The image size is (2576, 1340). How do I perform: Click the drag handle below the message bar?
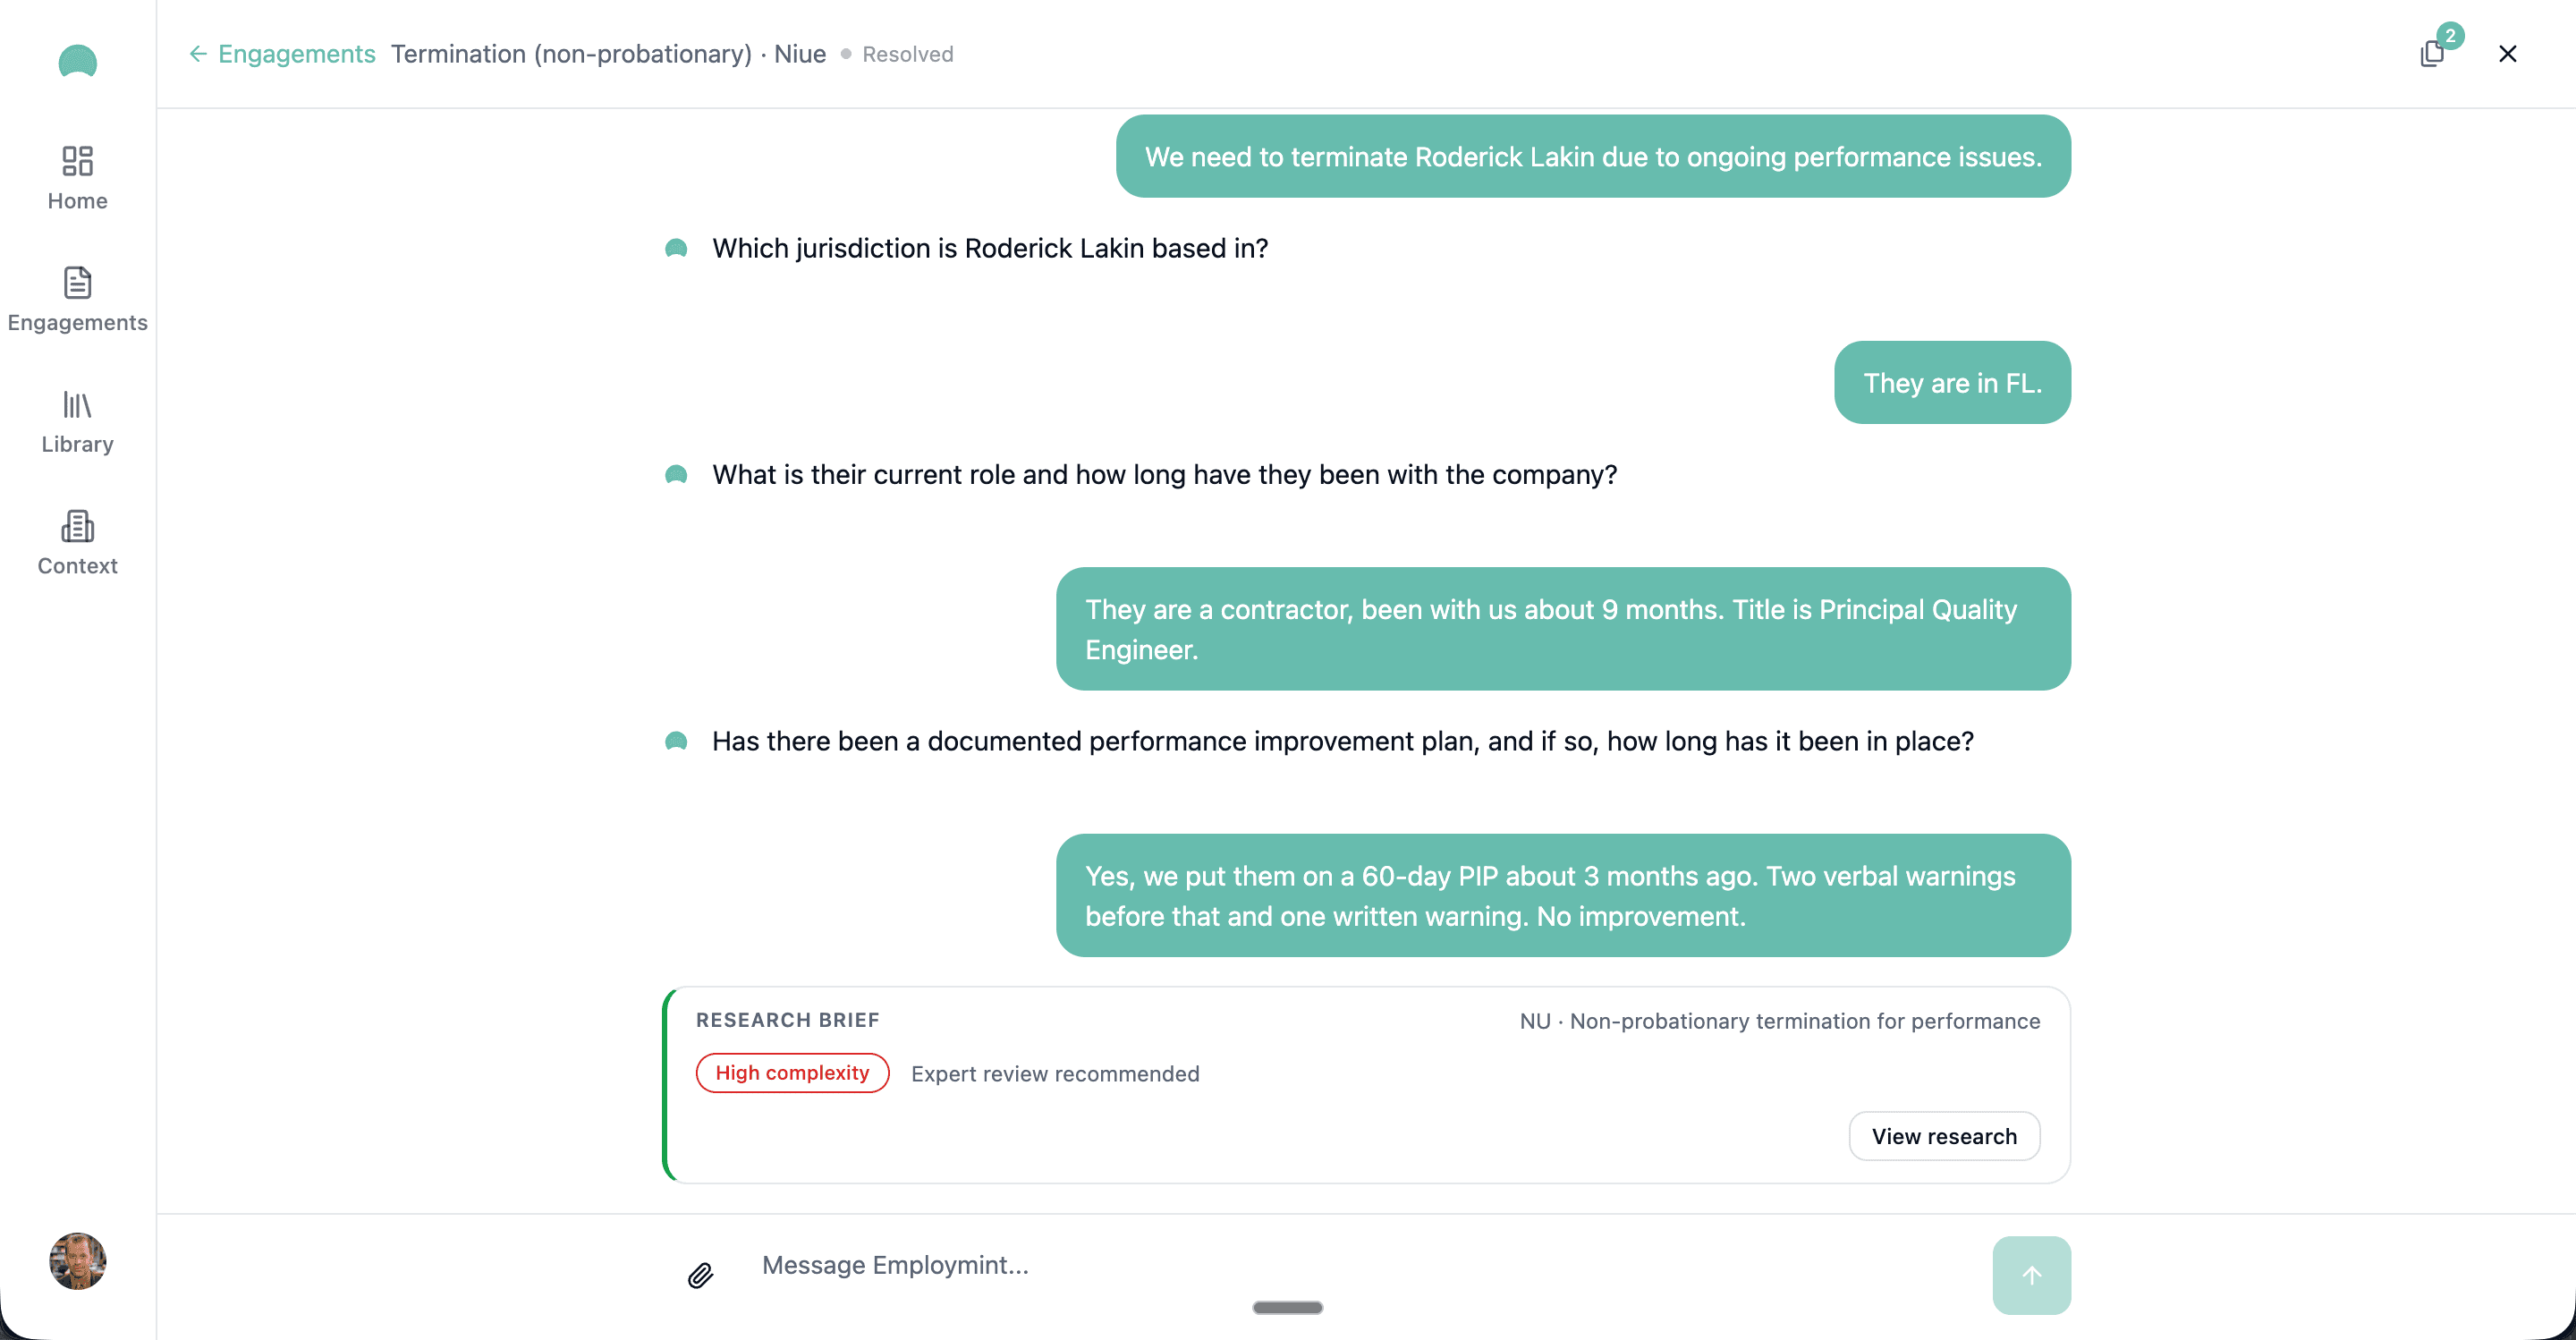click(x=1287, y=1307)
